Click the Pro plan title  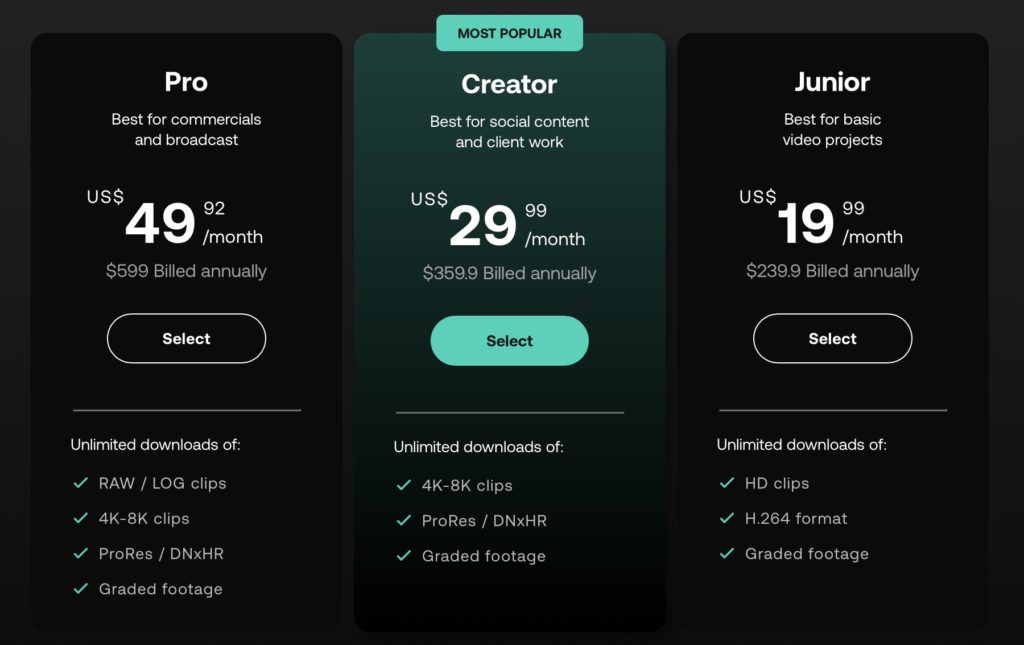(186, 82)
